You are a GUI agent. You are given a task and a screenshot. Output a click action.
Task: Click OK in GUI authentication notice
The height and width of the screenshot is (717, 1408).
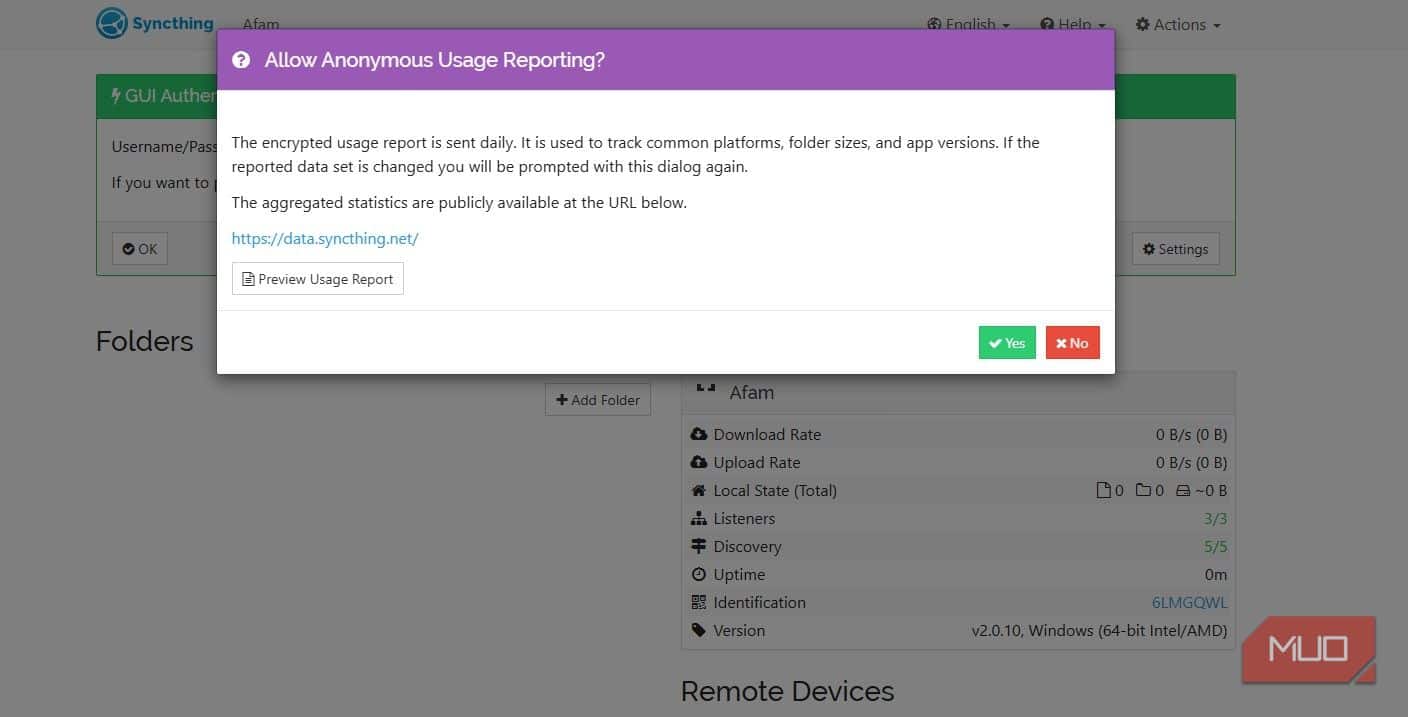[140, 249]
